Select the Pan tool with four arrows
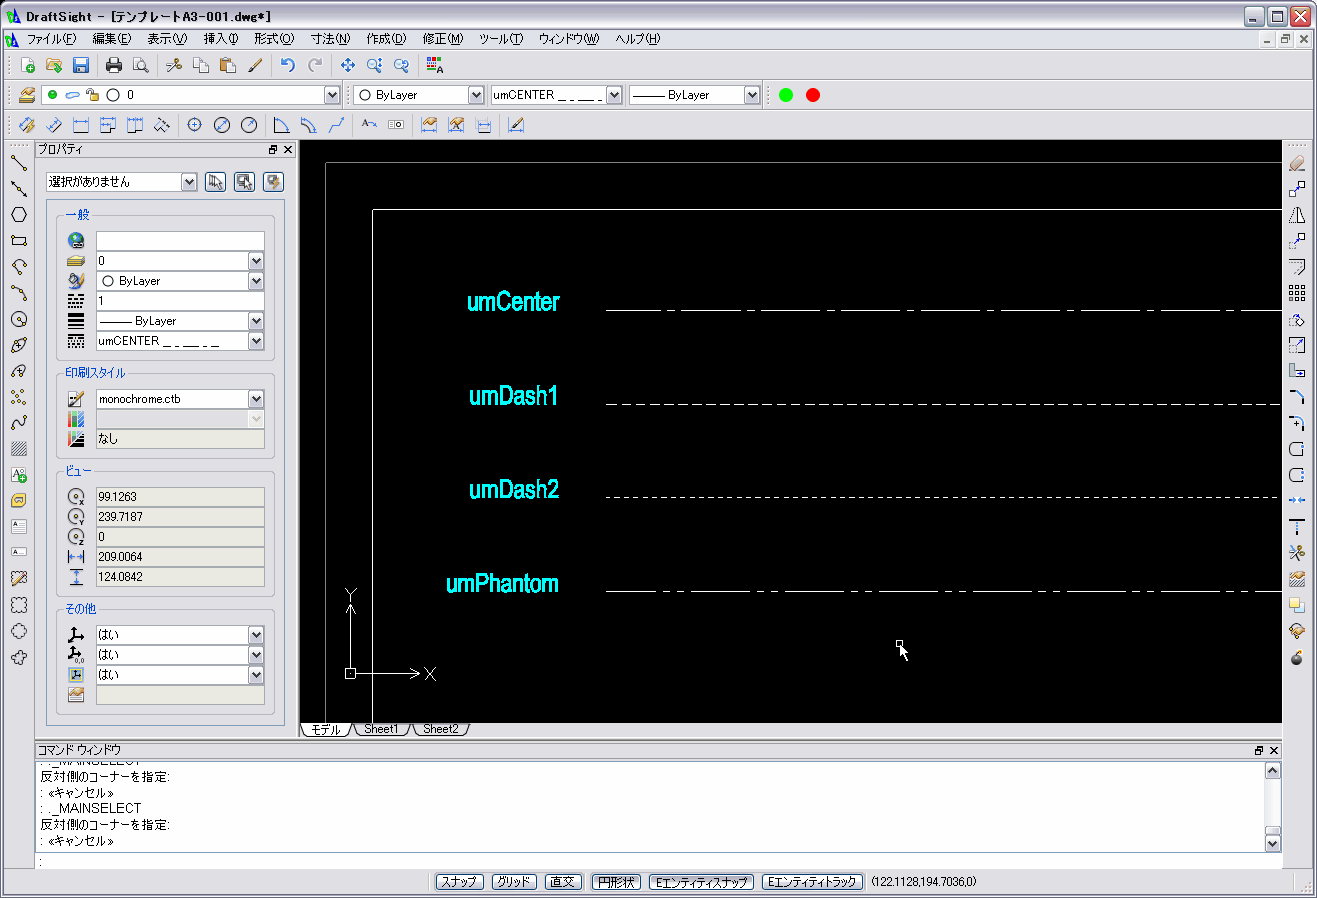 [x=348, y=65]
